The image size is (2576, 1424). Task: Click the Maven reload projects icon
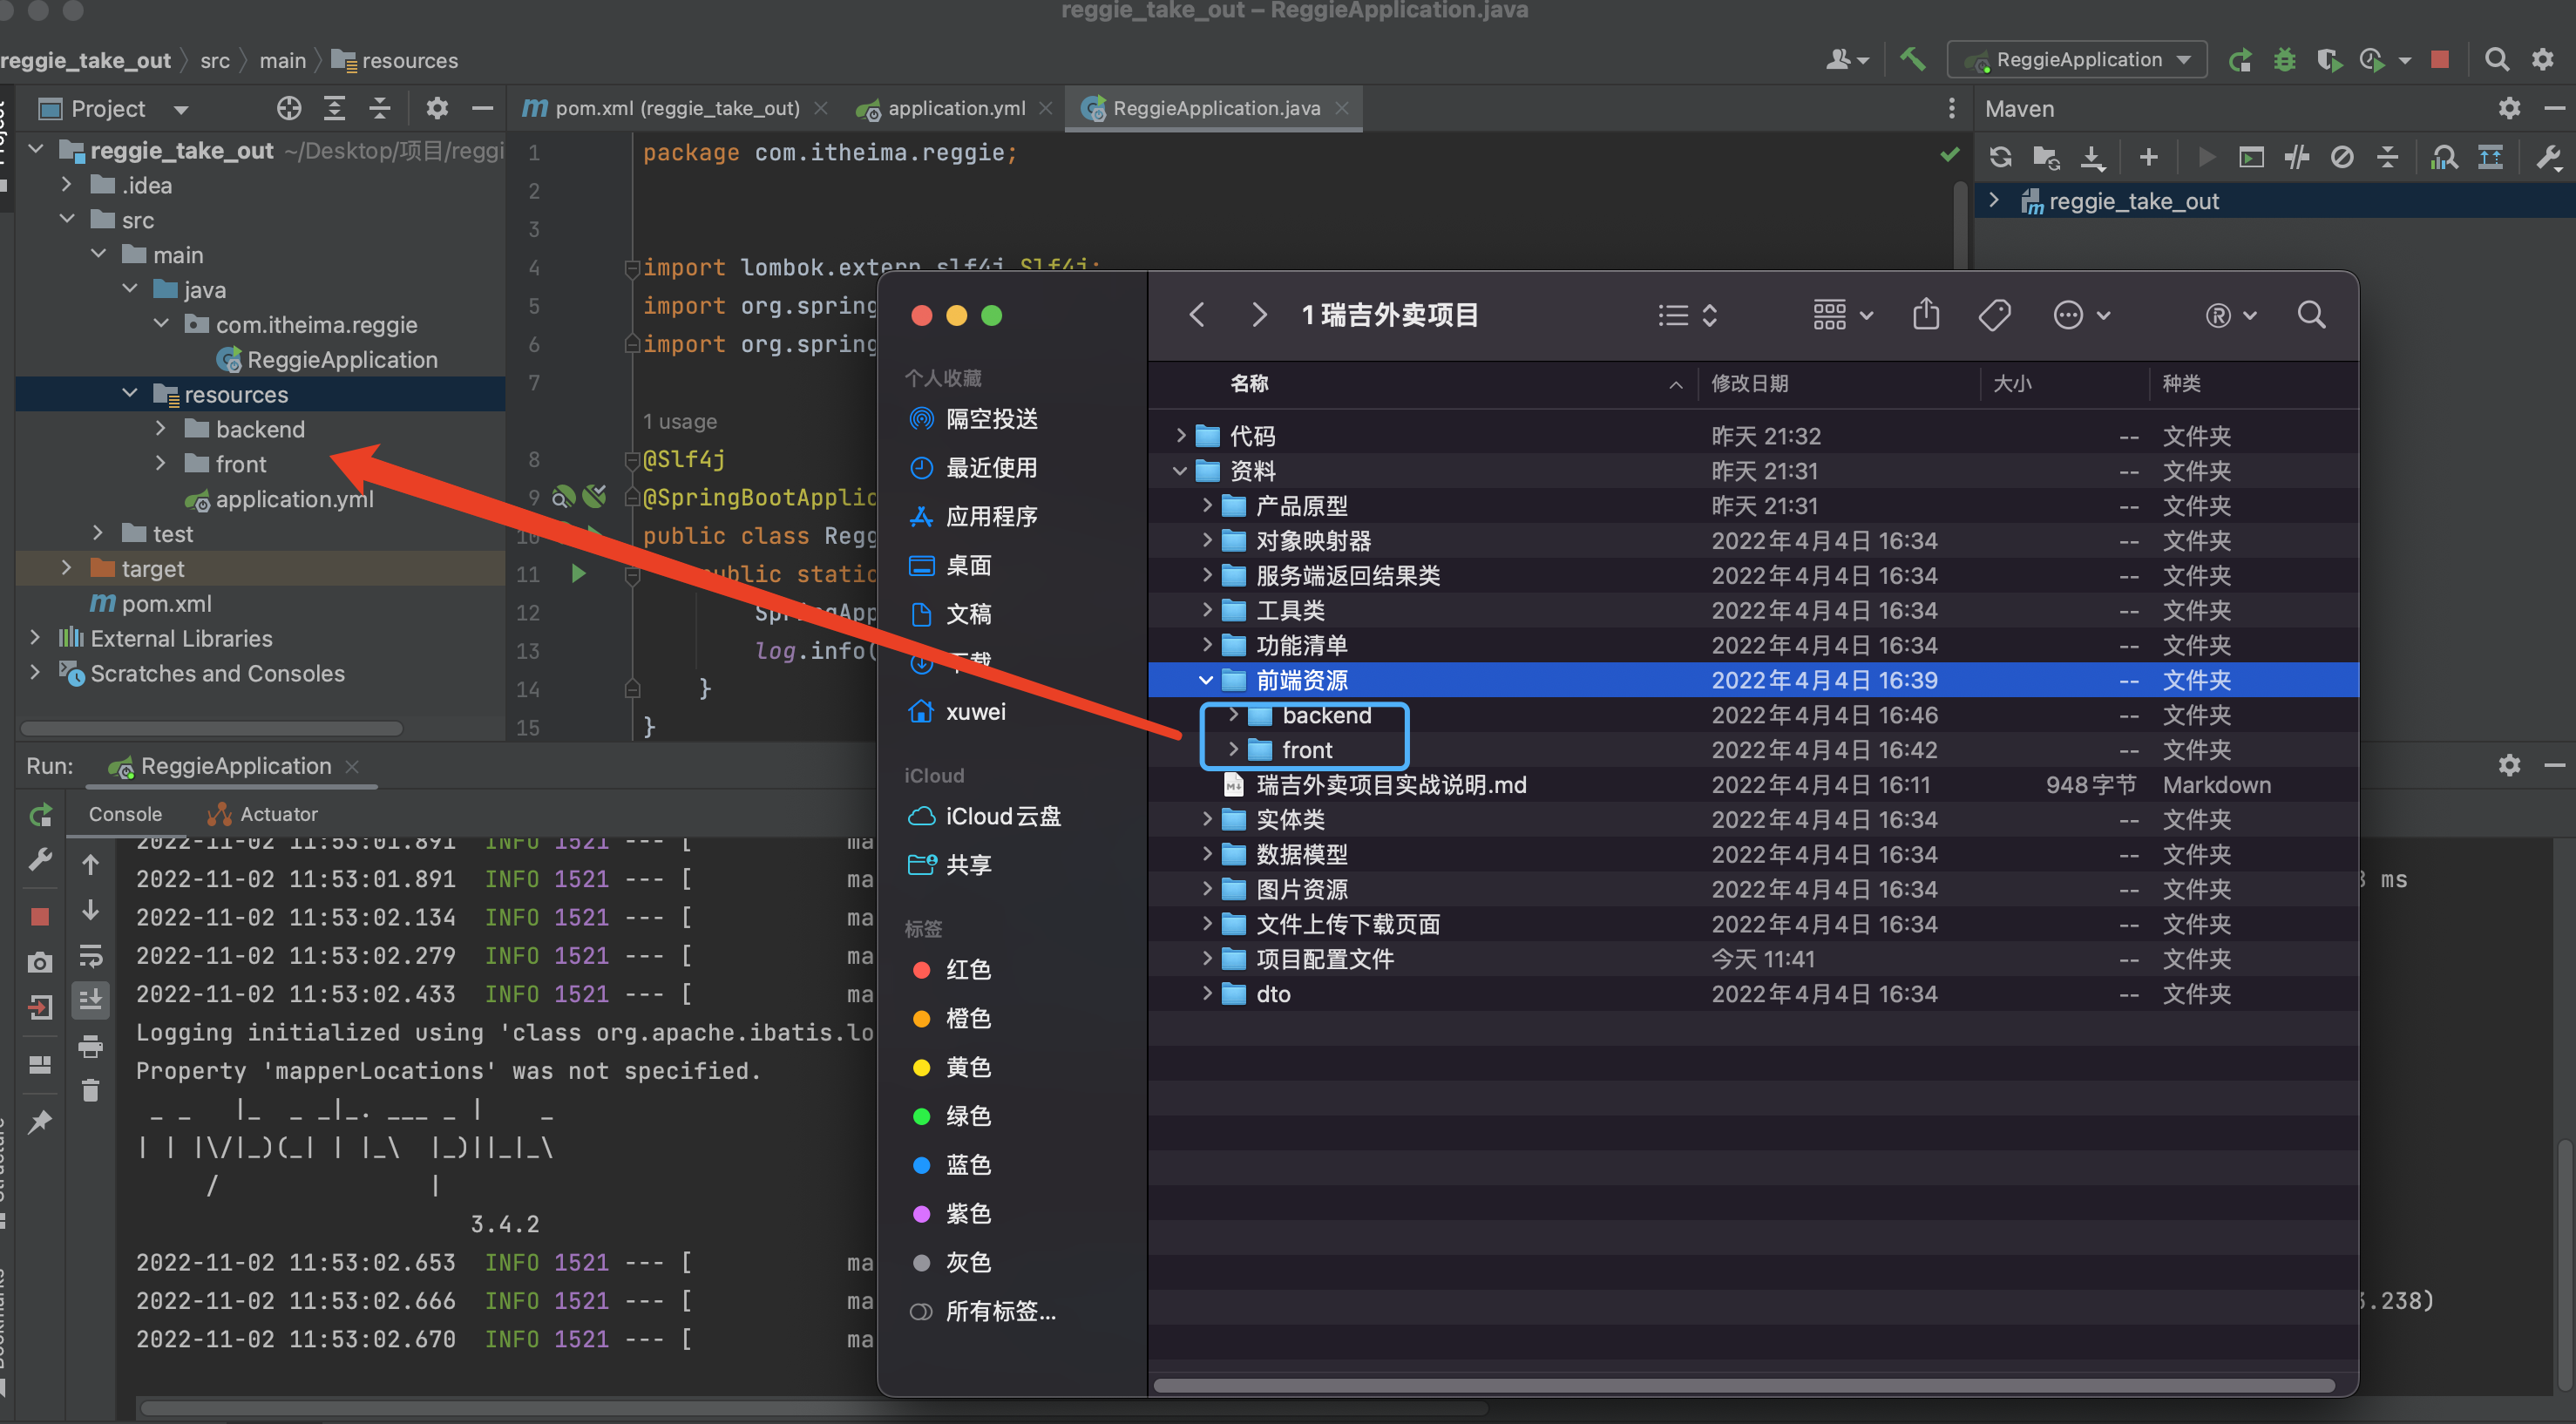(x=2000, y=157)
